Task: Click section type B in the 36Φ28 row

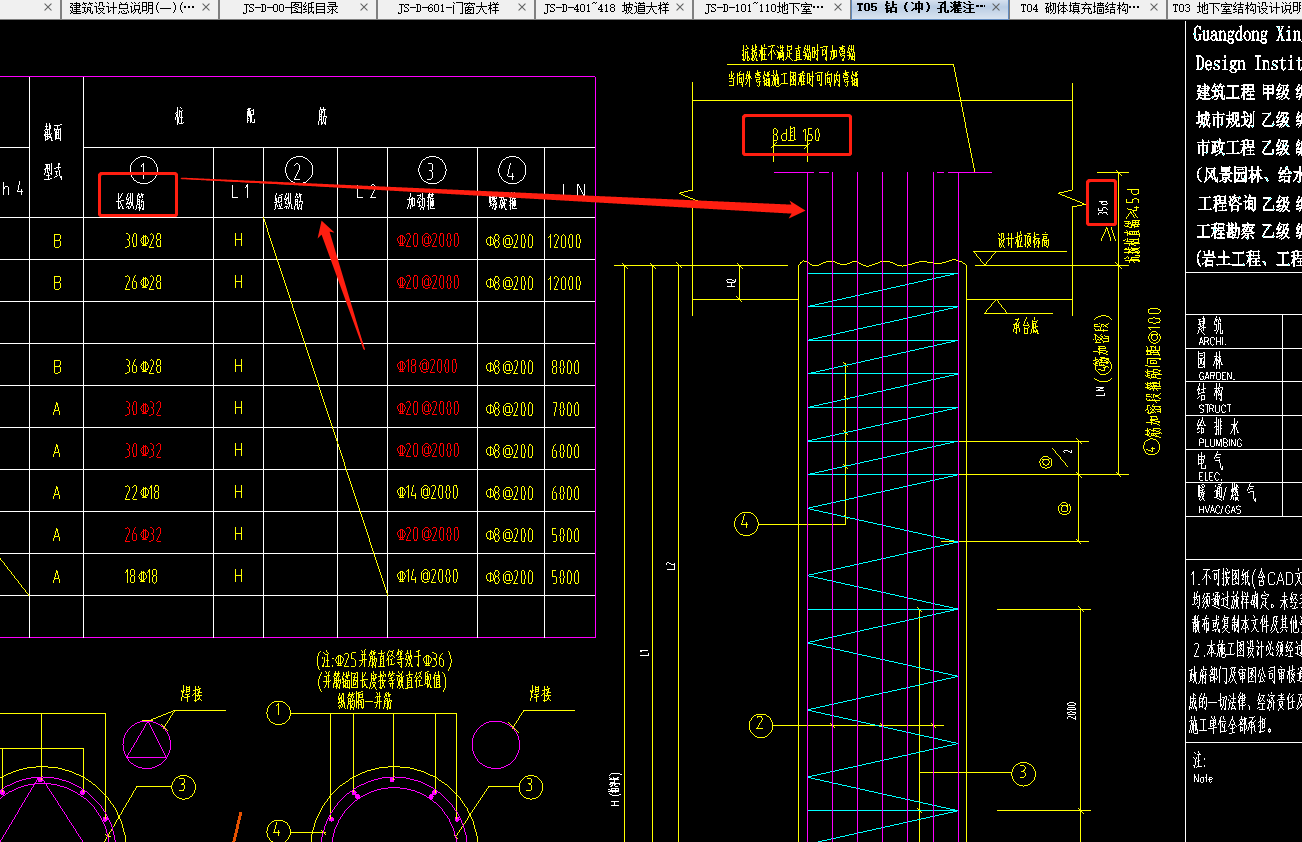Action: [x=57, y=367]
